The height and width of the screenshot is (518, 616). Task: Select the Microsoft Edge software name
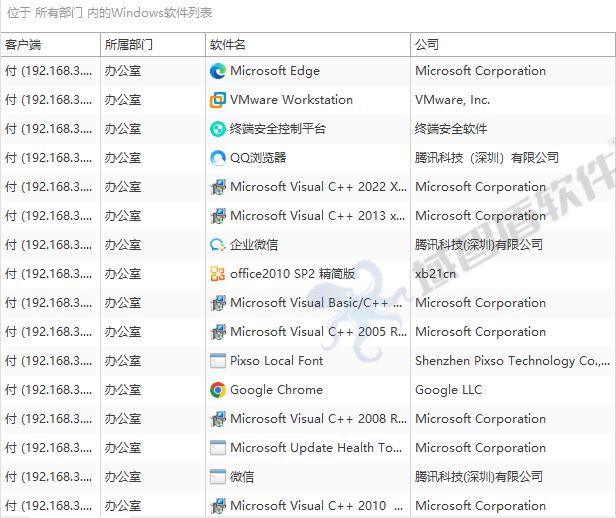point(275,71)
